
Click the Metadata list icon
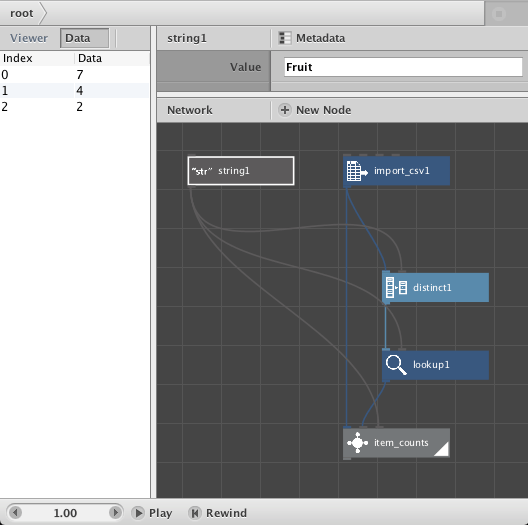285,38
